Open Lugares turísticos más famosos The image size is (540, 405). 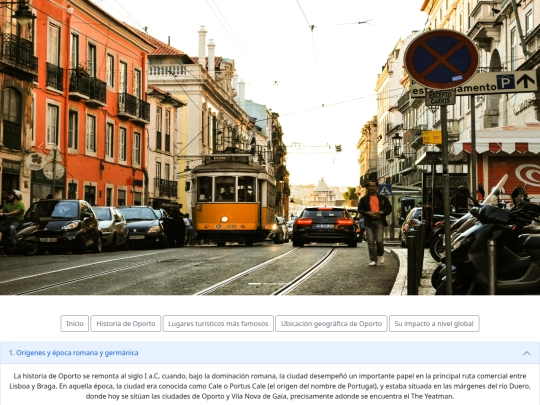218,324
